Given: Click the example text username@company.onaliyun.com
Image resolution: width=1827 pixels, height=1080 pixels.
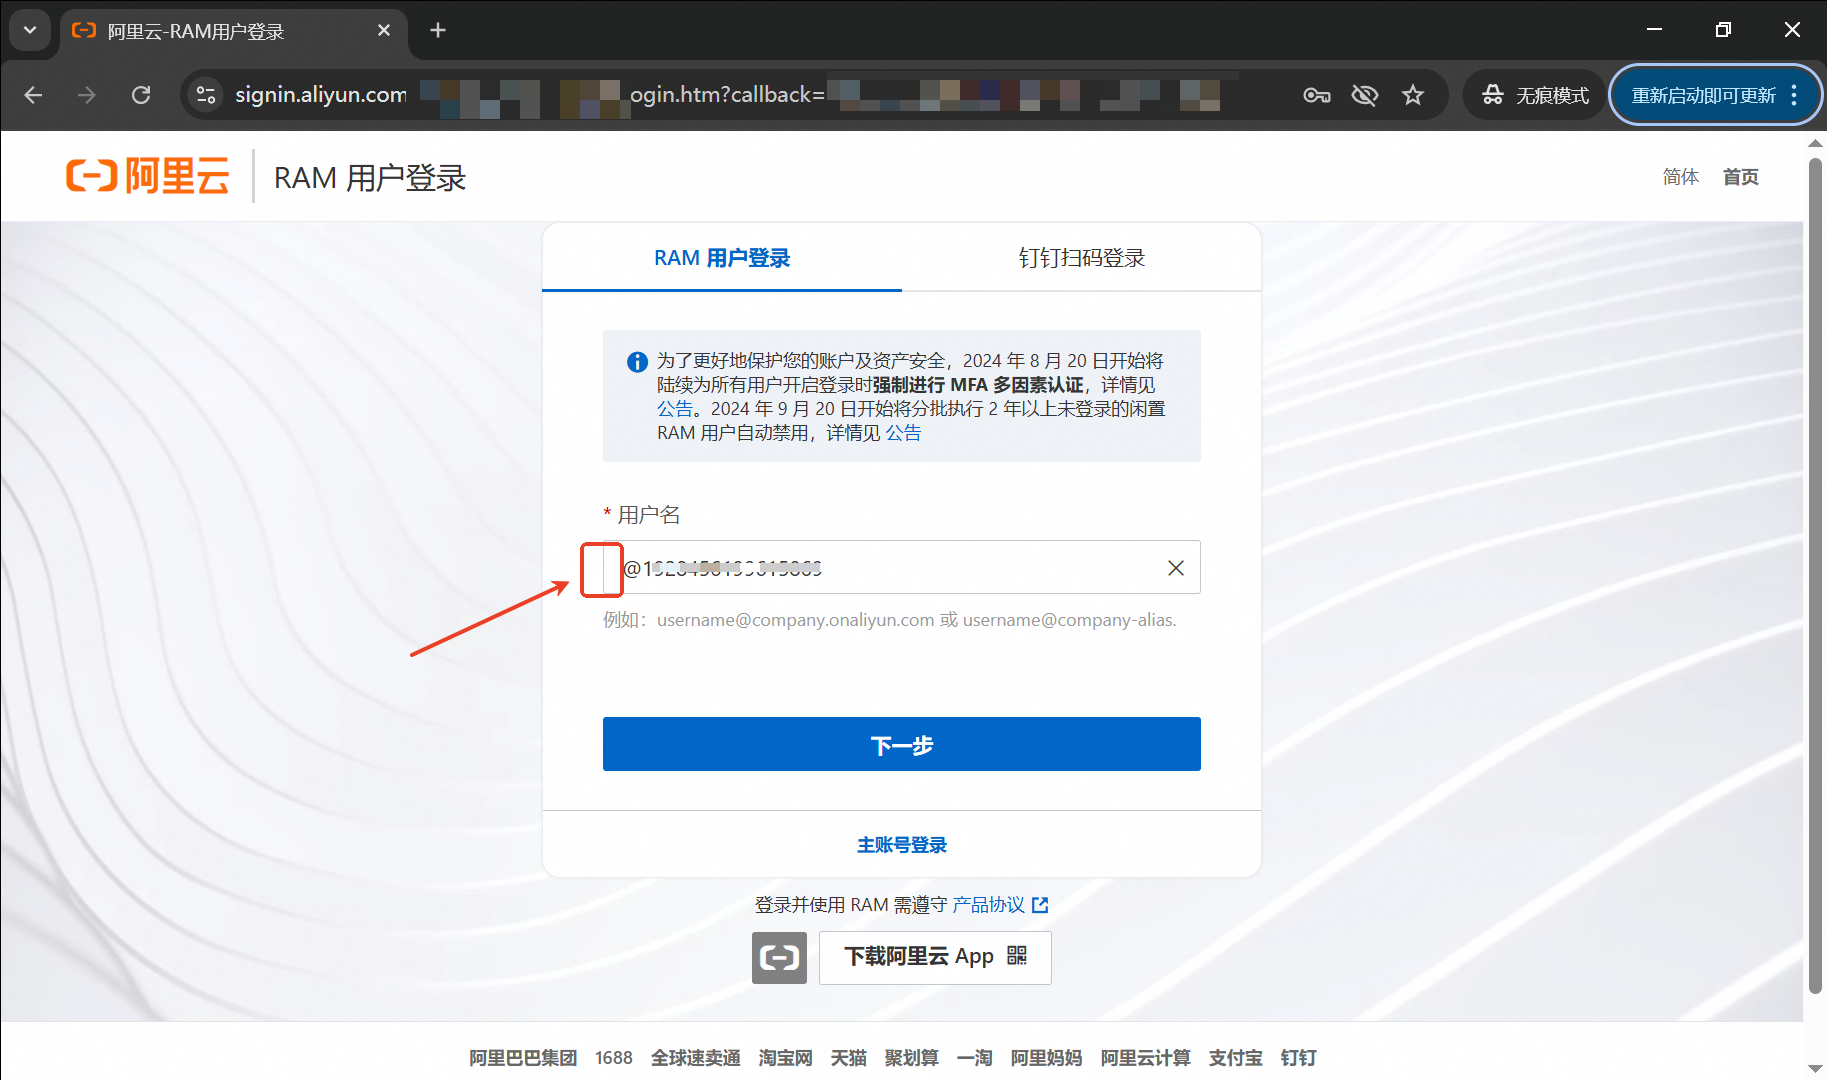Looking at the screenshot, I should (x=796, y=620).
